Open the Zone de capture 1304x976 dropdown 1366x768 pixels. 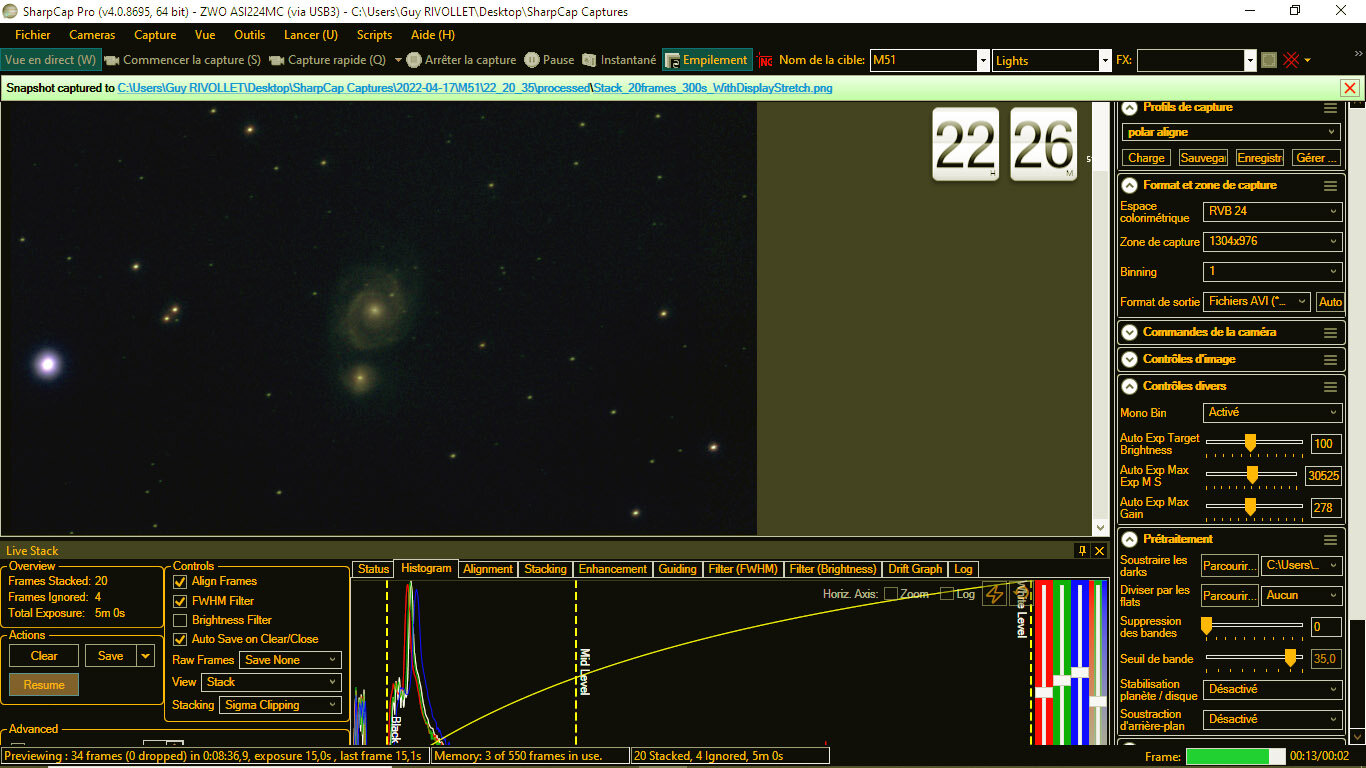coord(1272,242)
